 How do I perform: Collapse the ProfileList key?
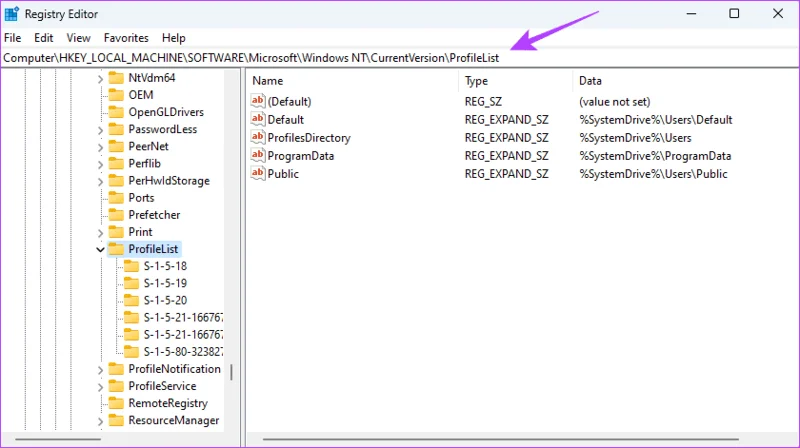[x=100, y=250]
